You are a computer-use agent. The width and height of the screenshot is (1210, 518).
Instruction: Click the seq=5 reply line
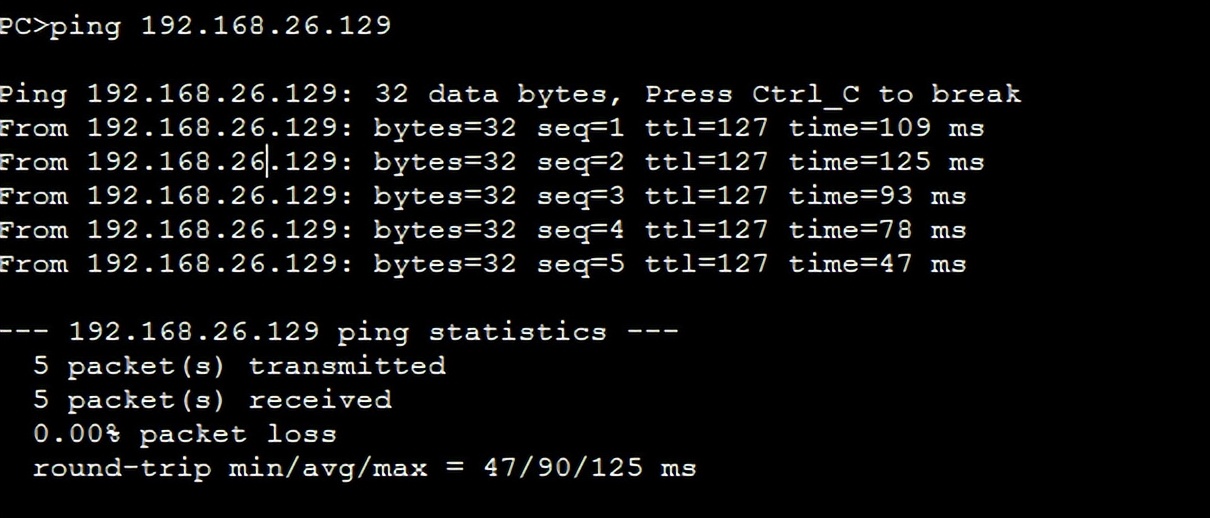click(x=483, y=264)
